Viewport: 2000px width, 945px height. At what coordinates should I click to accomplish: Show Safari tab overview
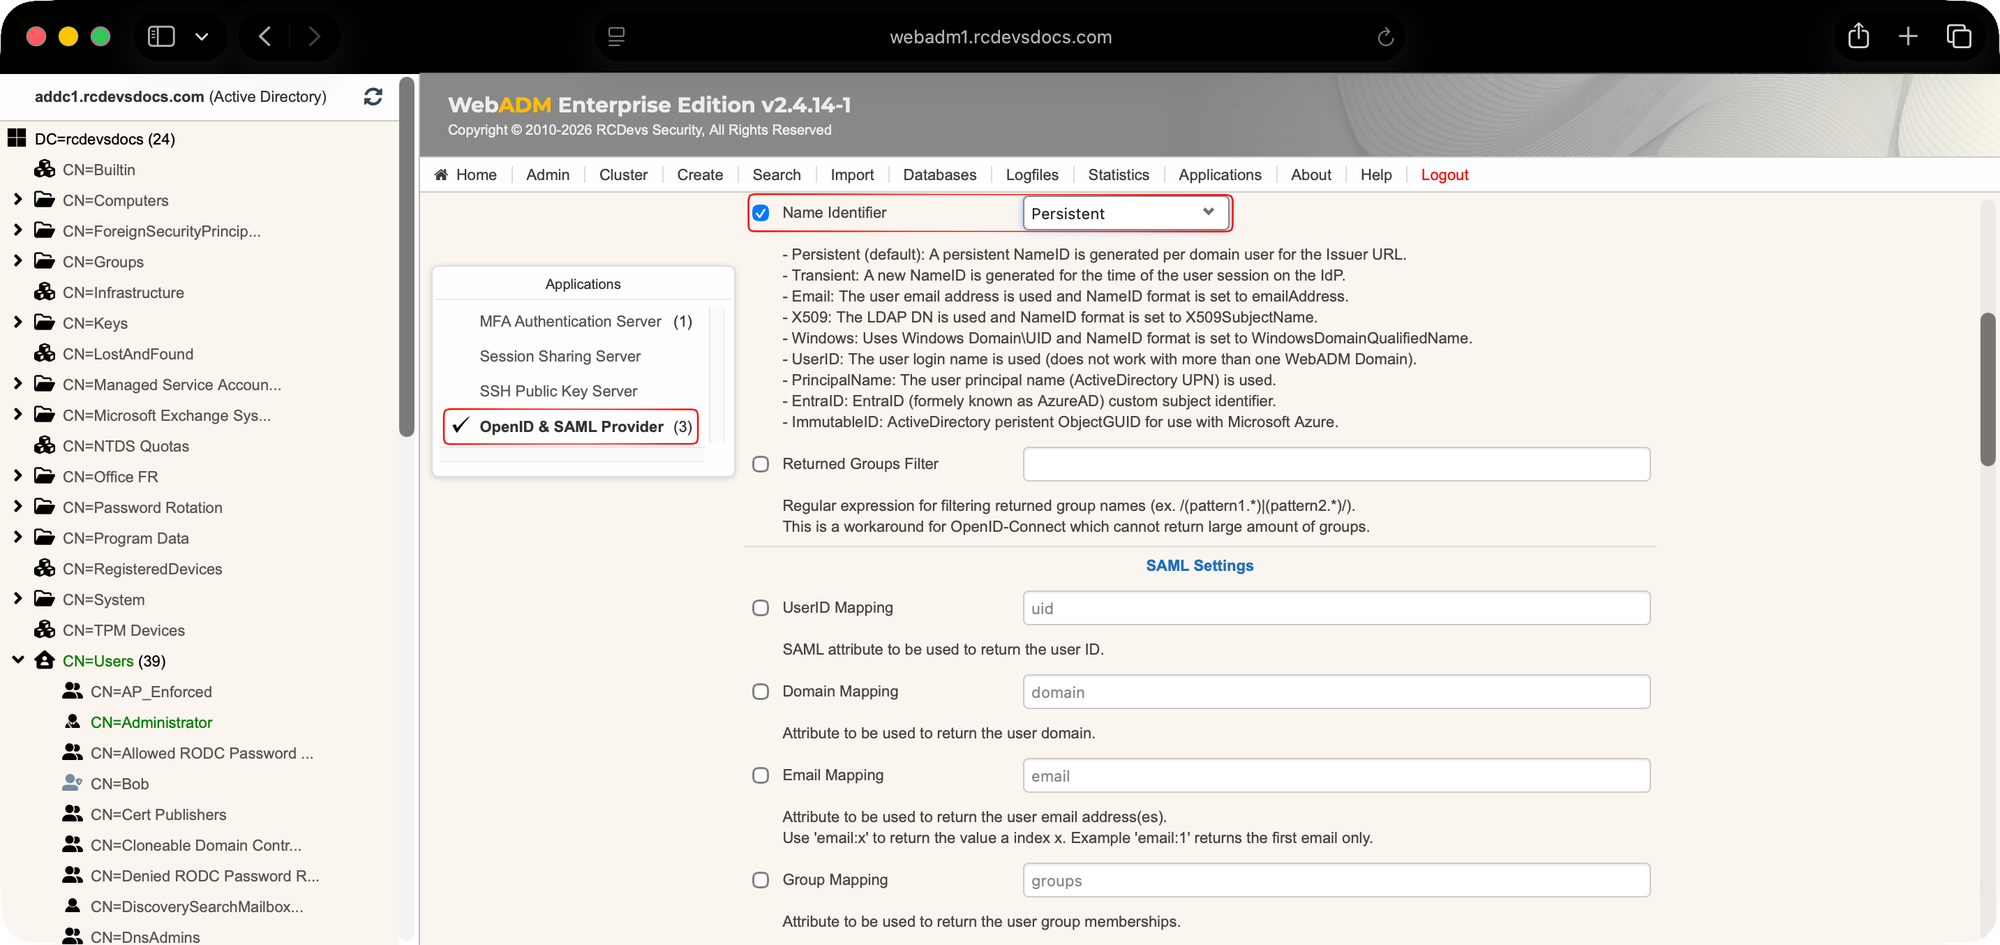click(x=1959, y=37)
